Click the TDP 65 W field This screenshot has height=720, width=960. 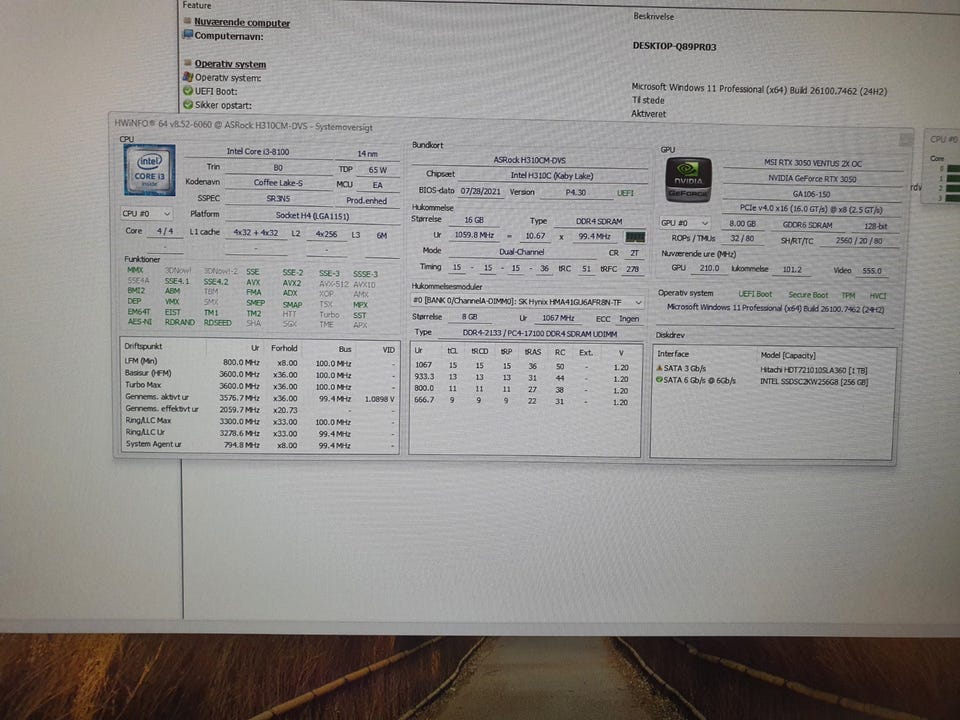378,170
